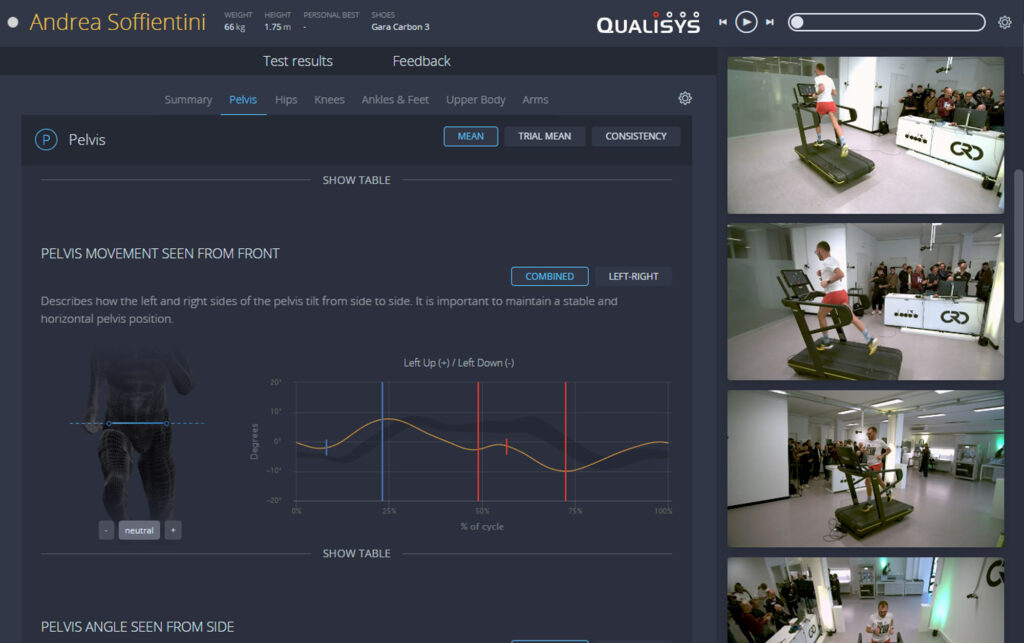Click the minus button under body model
This screenshot has width=1024, height=643.
tap(106, 530)
